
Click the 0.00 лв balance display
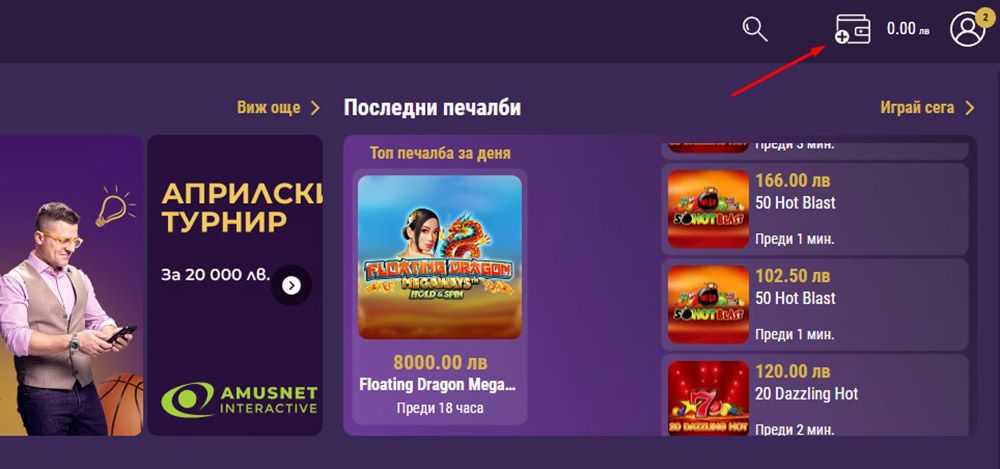(908, 29)
